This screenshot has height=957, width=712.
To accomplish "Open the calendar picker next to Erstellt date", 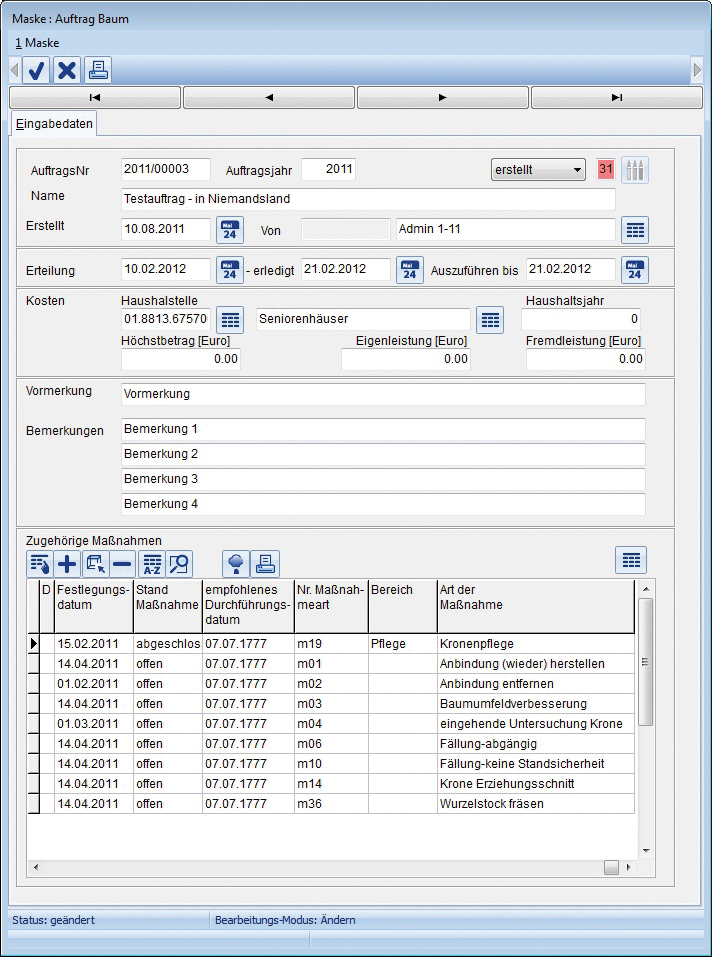I will click(x=230, y=230).
